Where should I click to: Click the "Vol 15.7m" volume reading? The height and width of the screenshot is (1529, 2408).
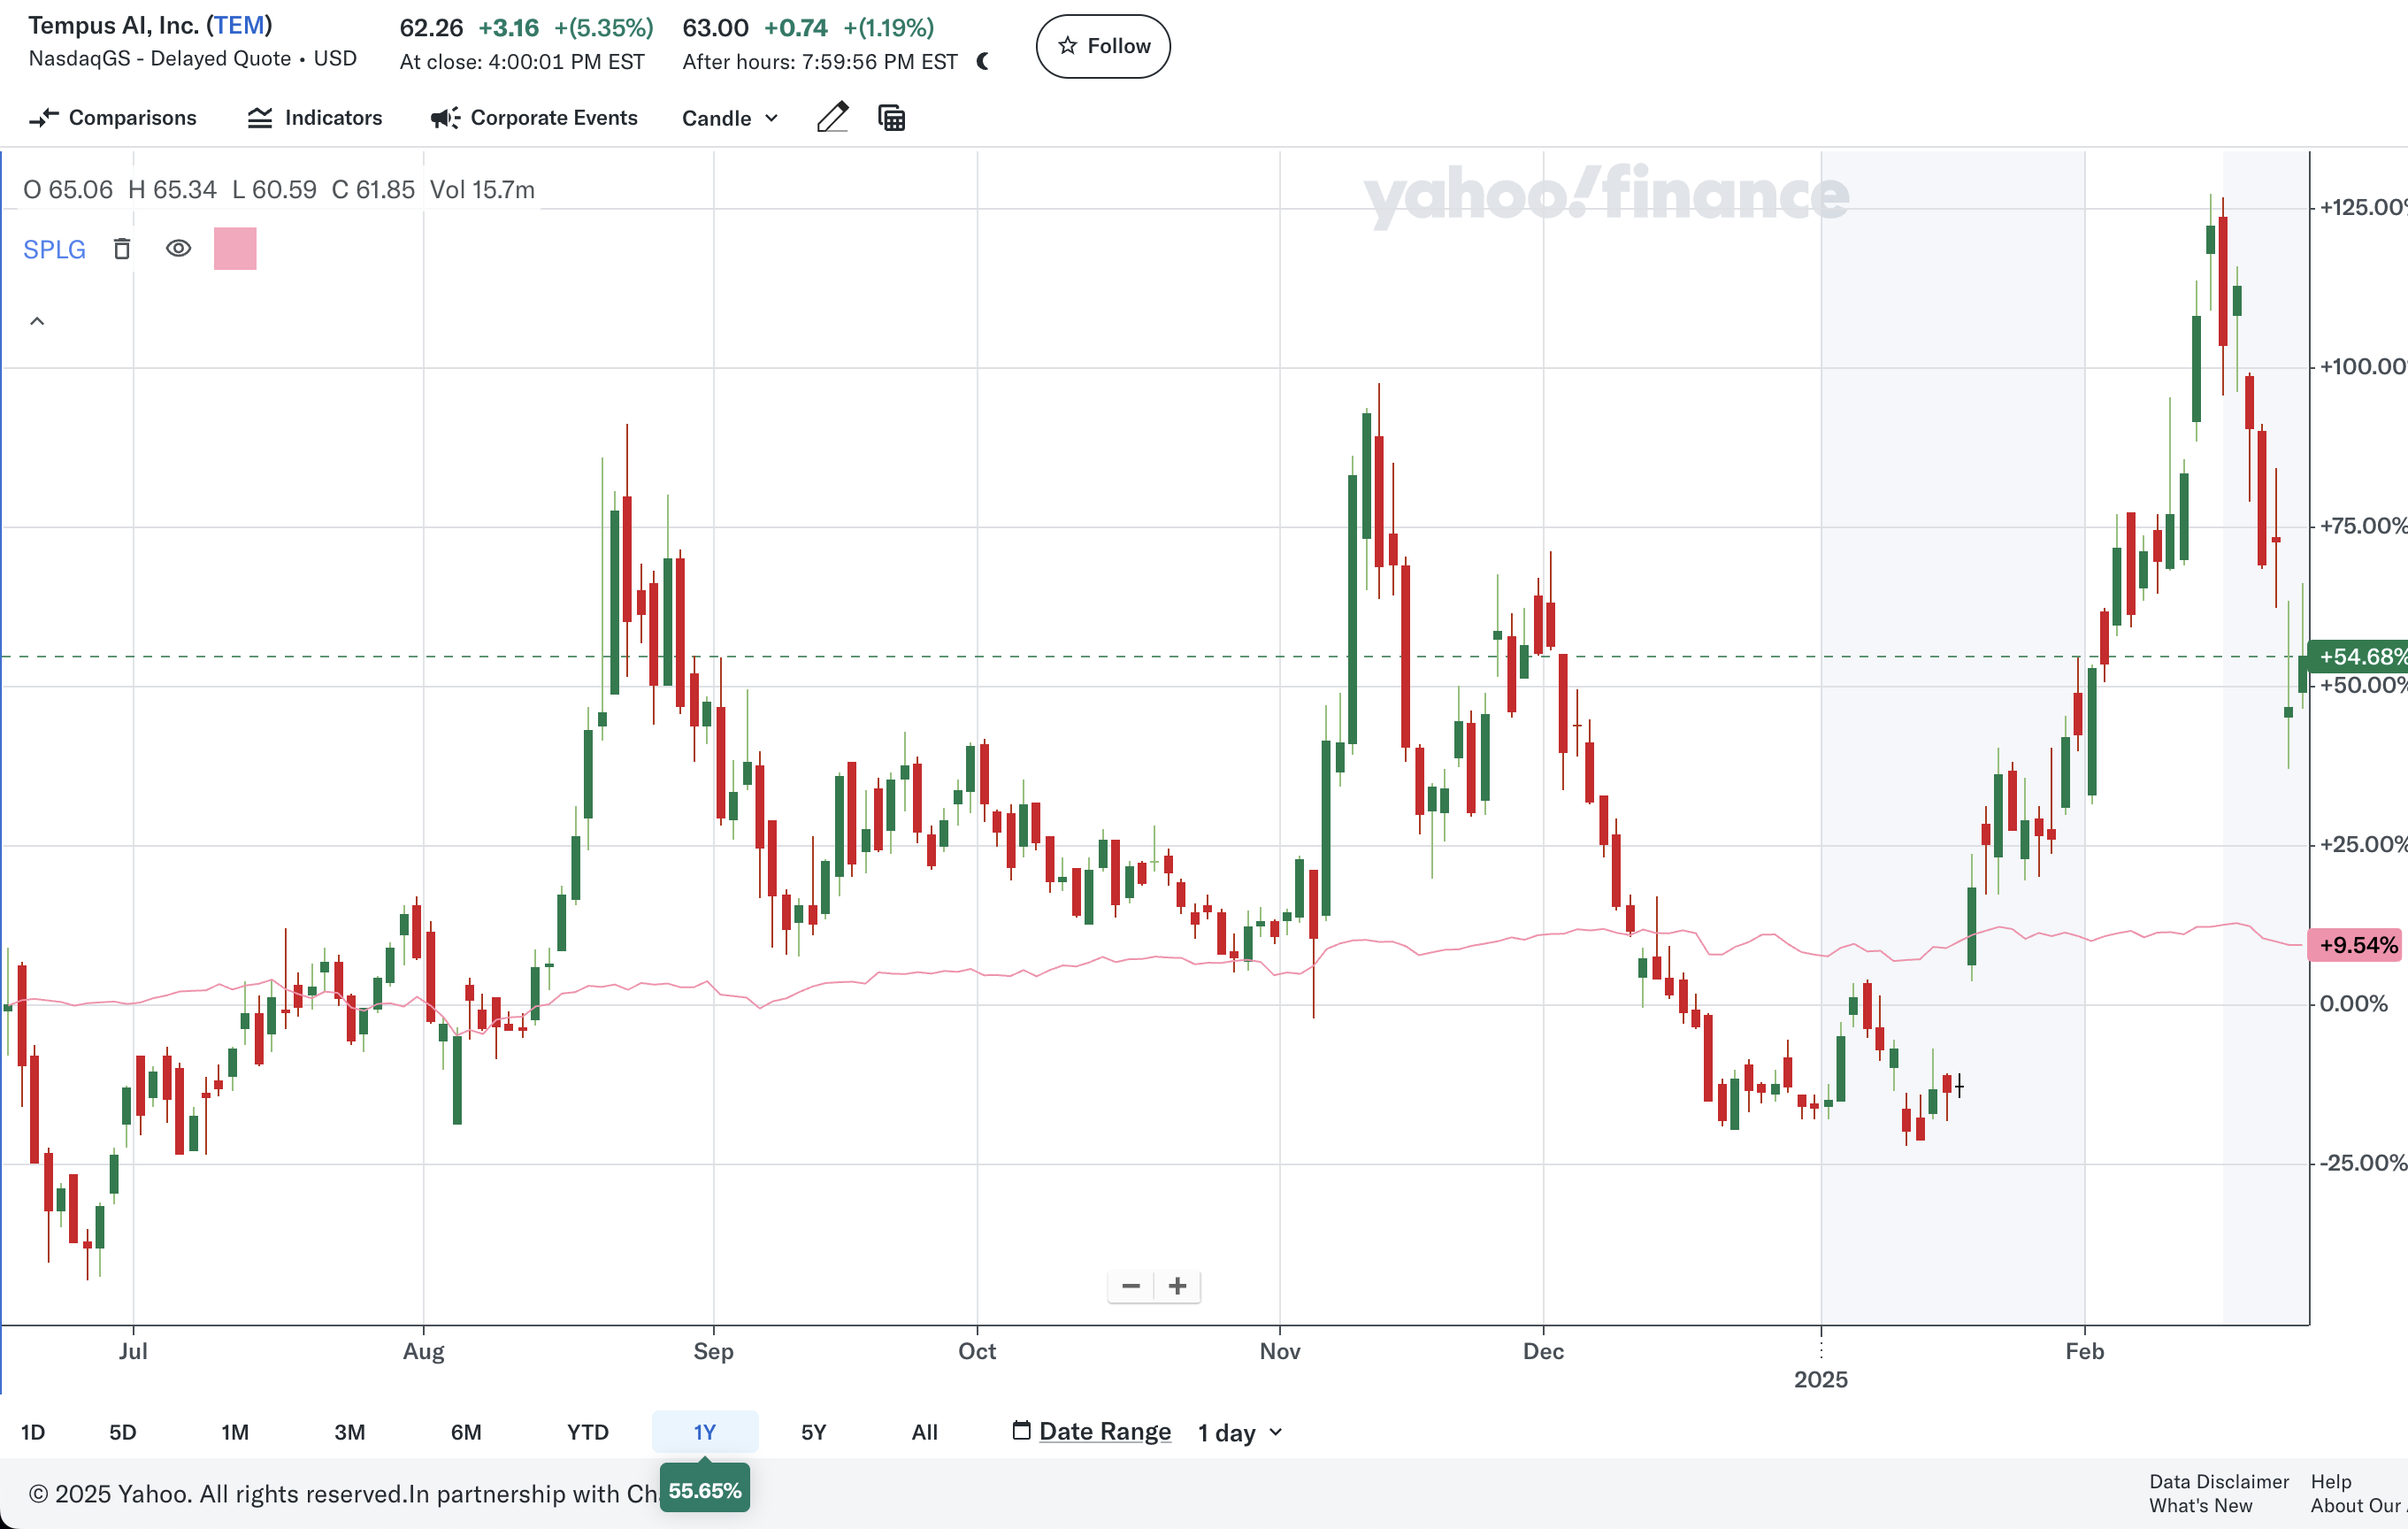coord(482,190)
